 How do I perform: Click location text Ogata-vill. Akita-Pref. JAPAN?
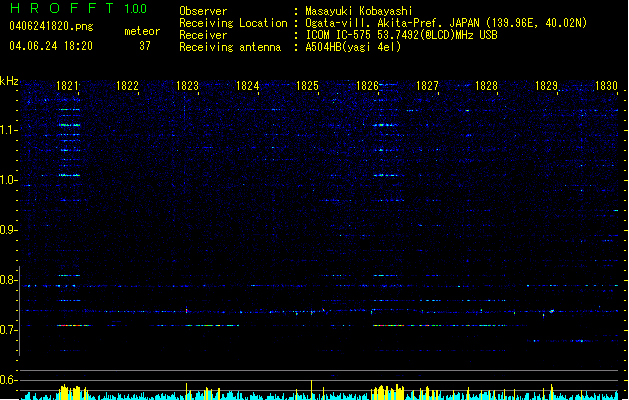[x=394, y=23]
